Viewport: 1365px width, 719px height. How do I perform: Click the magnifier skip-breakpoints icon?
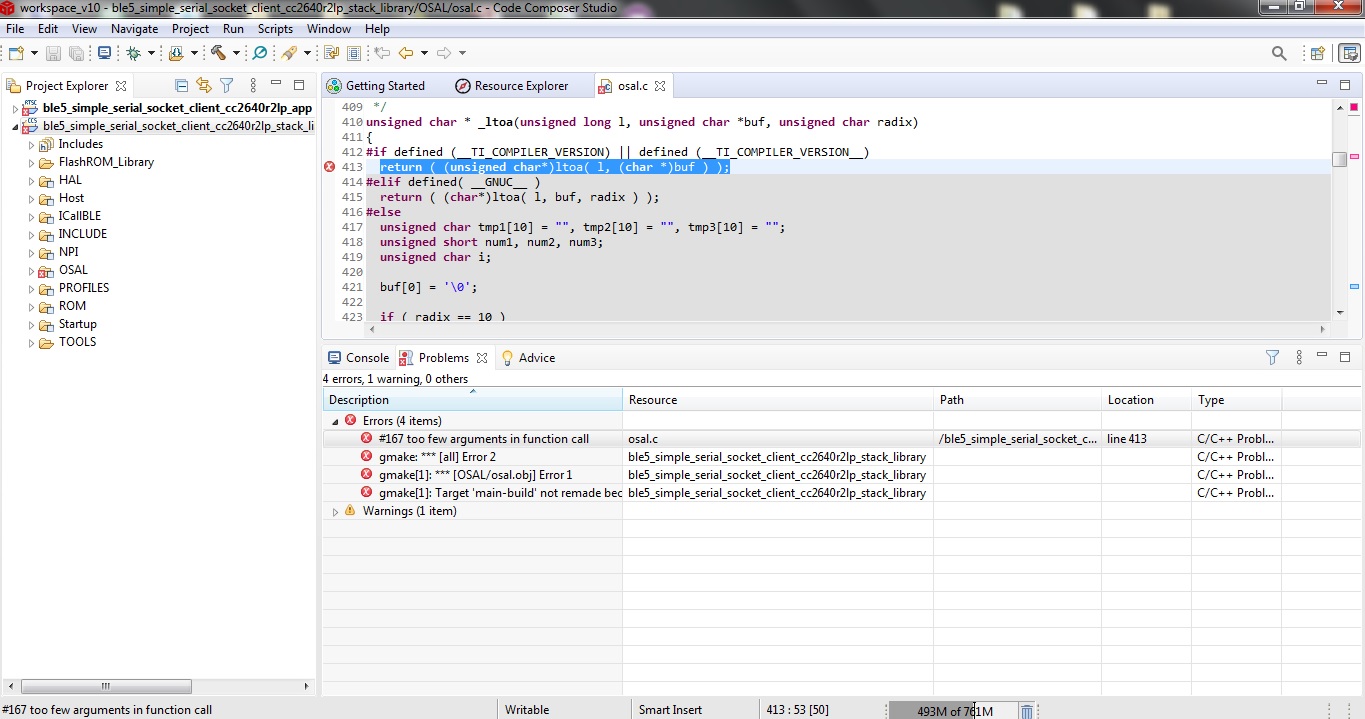point(260,53)
